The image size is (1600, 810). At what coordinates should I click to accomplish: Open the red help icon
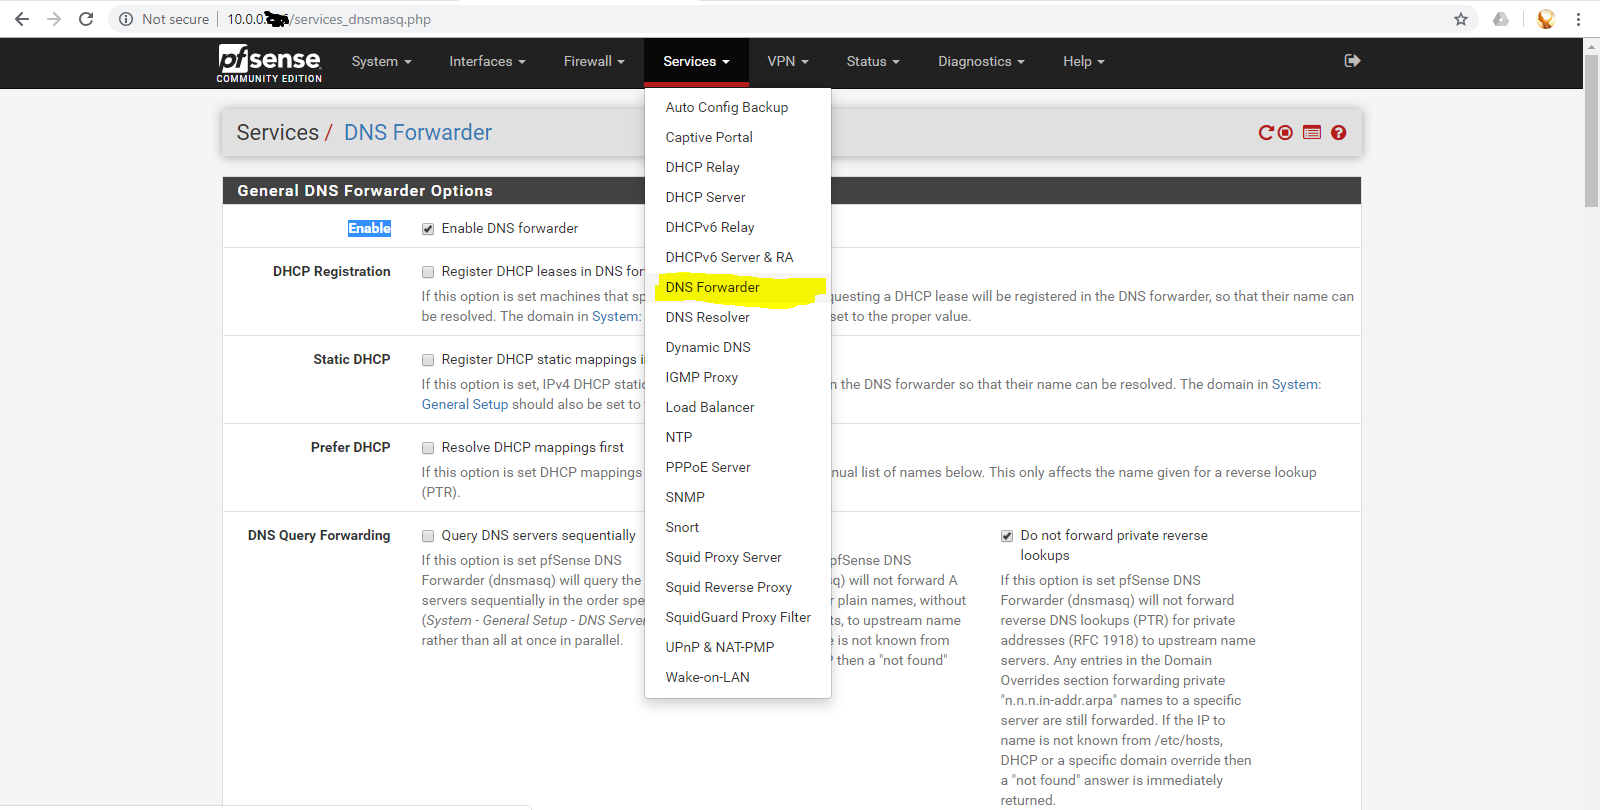[1338, 133]
